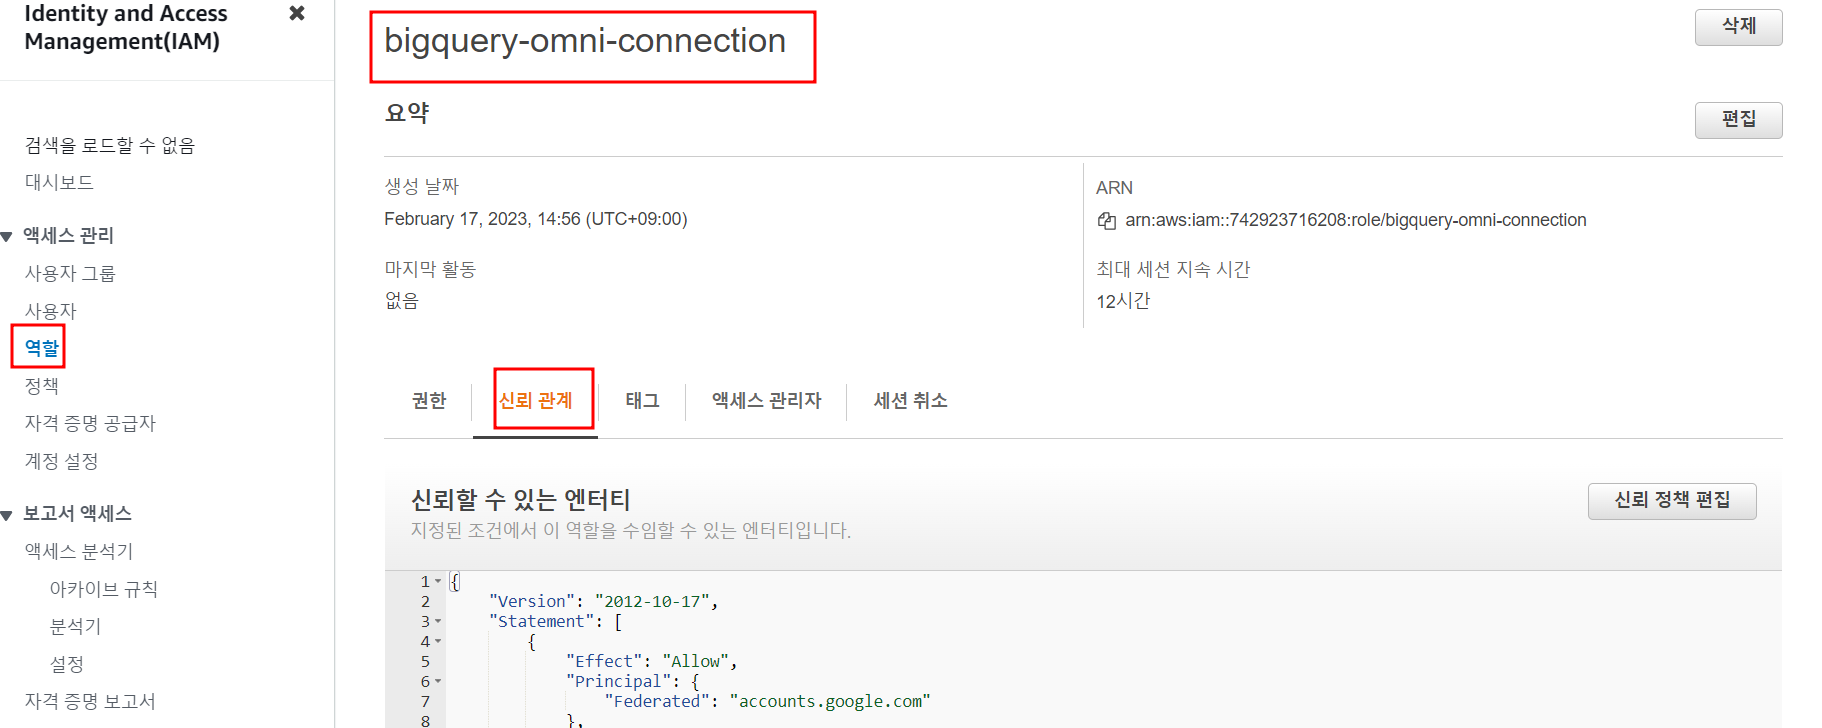Open 분석기 in the sidebar
The image size is (1822, 728).
click(x=75, y=627)
